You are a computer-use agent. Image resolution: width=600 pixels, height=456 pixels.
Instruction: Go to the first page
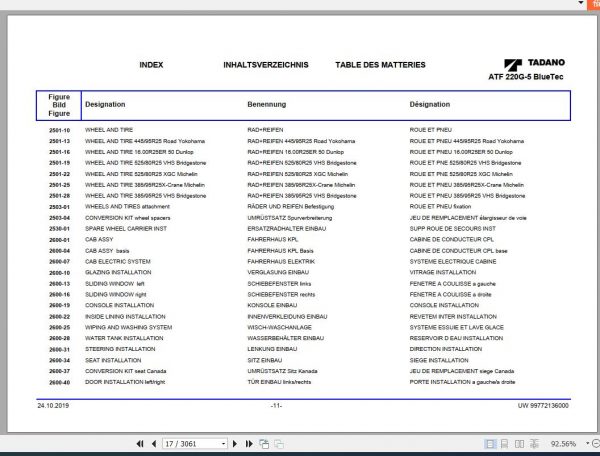pos(140,444)
